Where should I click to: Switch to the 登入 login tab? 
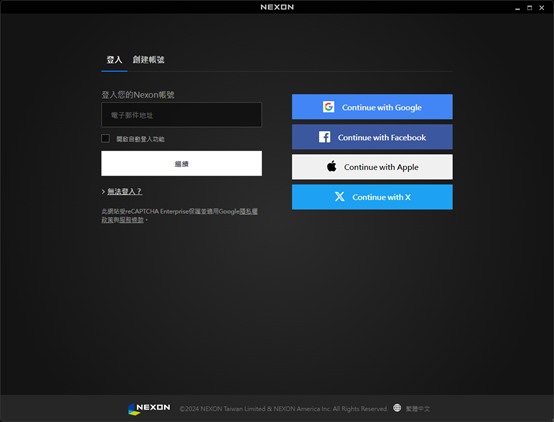(114, 60)
